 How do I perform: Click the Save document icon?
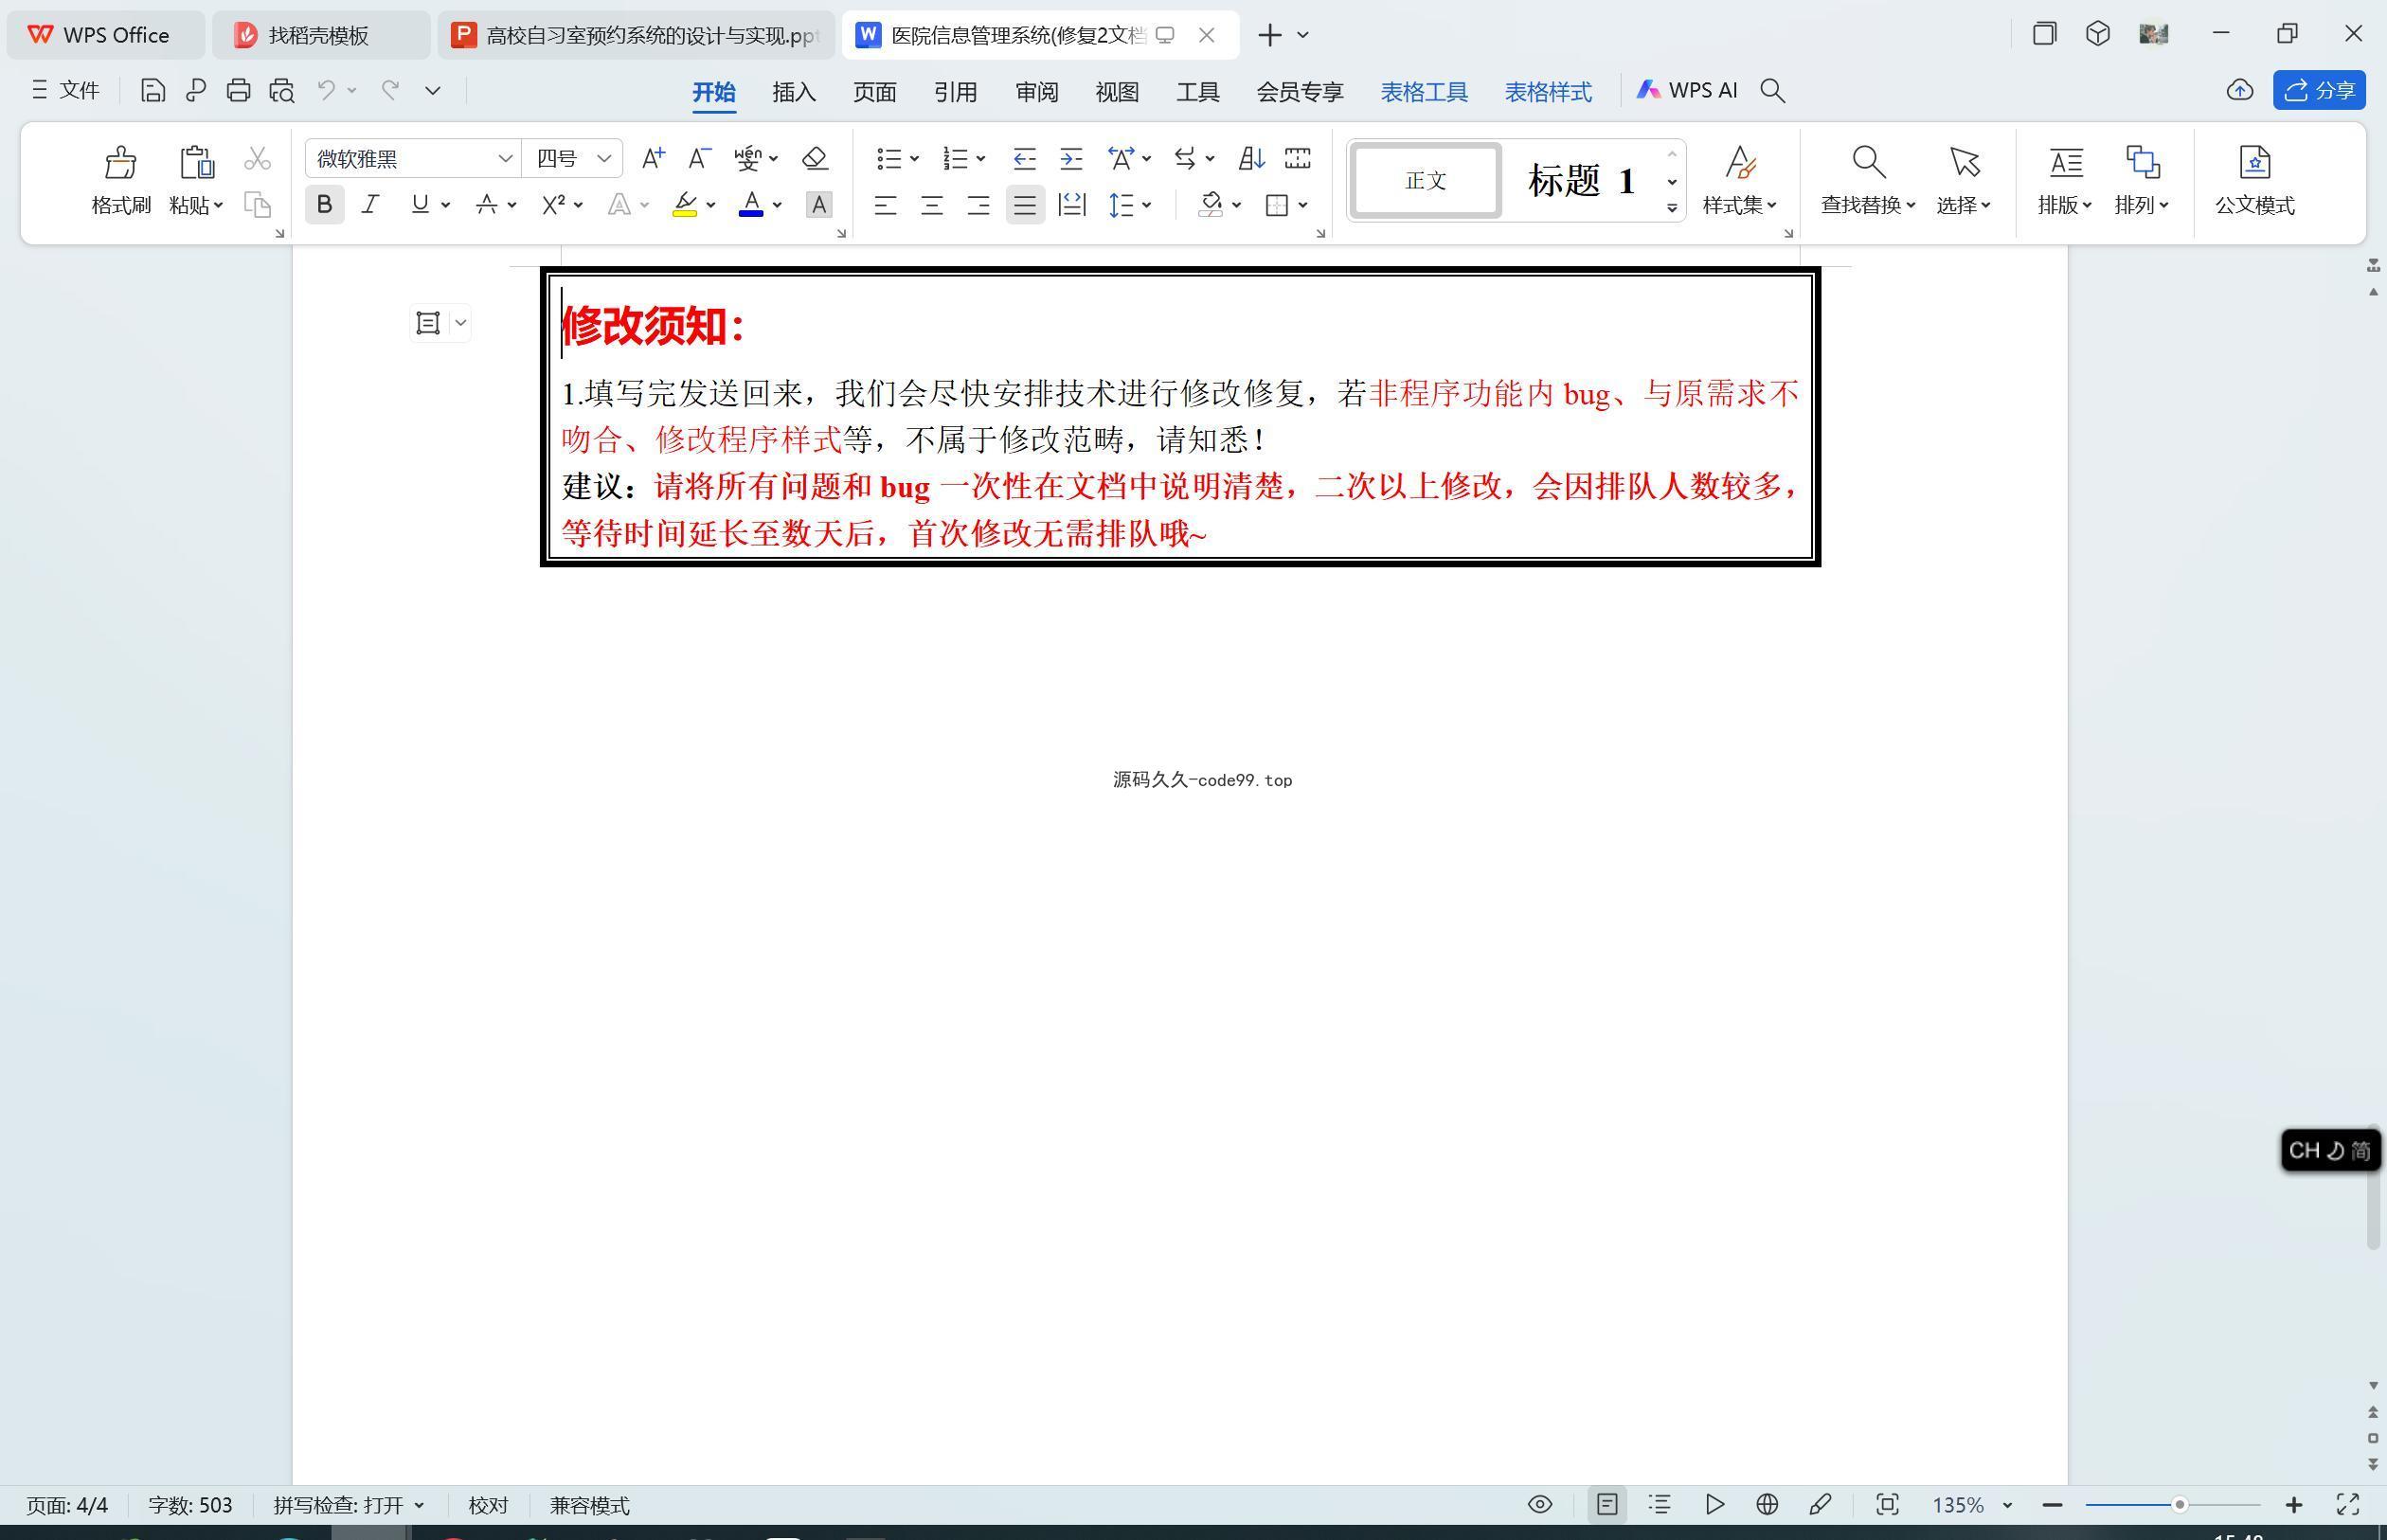pos(152,91)
